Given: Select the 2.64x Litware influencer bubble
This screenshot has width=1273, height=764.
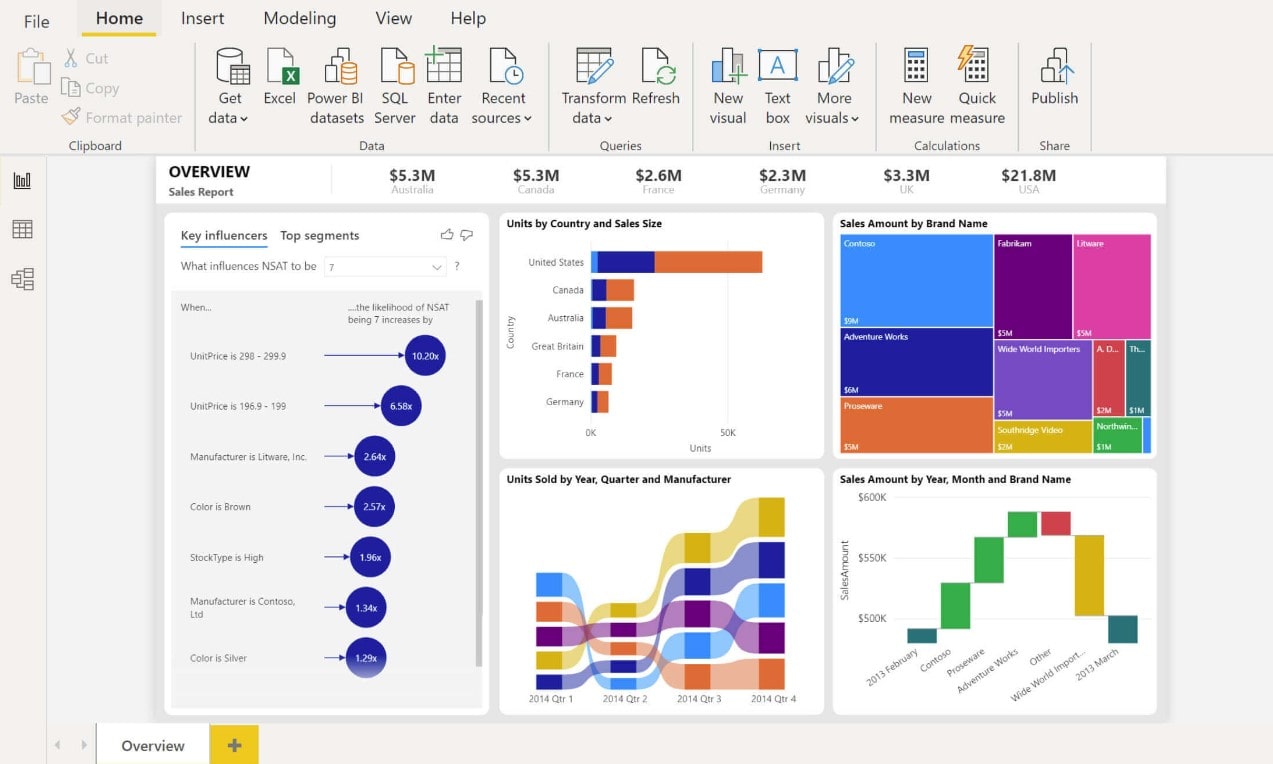Looking at the screenshot, I should pyautogui.click(x=375, y=456).
